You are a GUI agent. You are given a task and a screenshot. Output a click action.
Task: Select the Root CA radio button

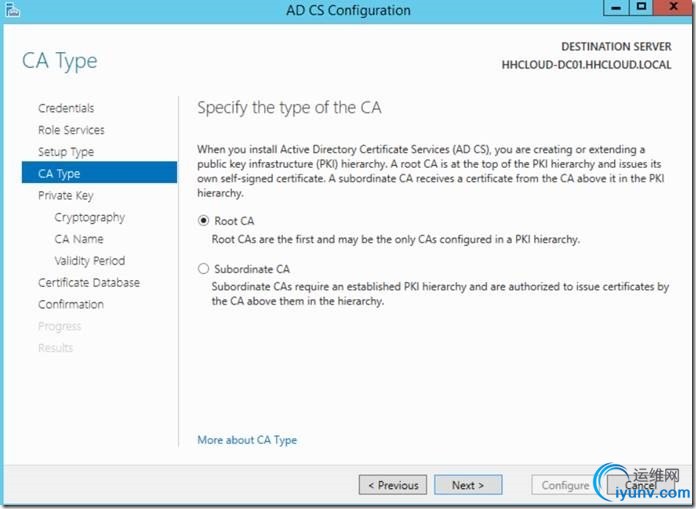204,220
